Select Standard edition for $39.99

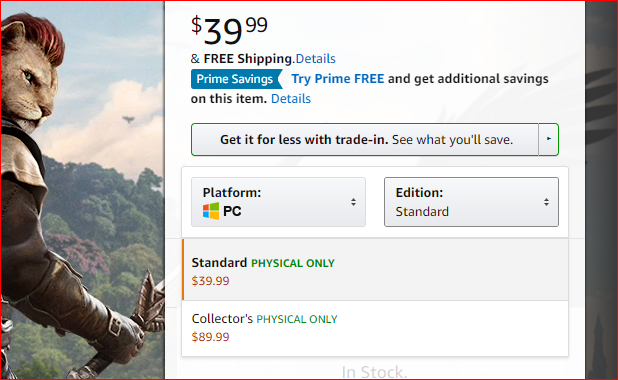click(375, 270)
